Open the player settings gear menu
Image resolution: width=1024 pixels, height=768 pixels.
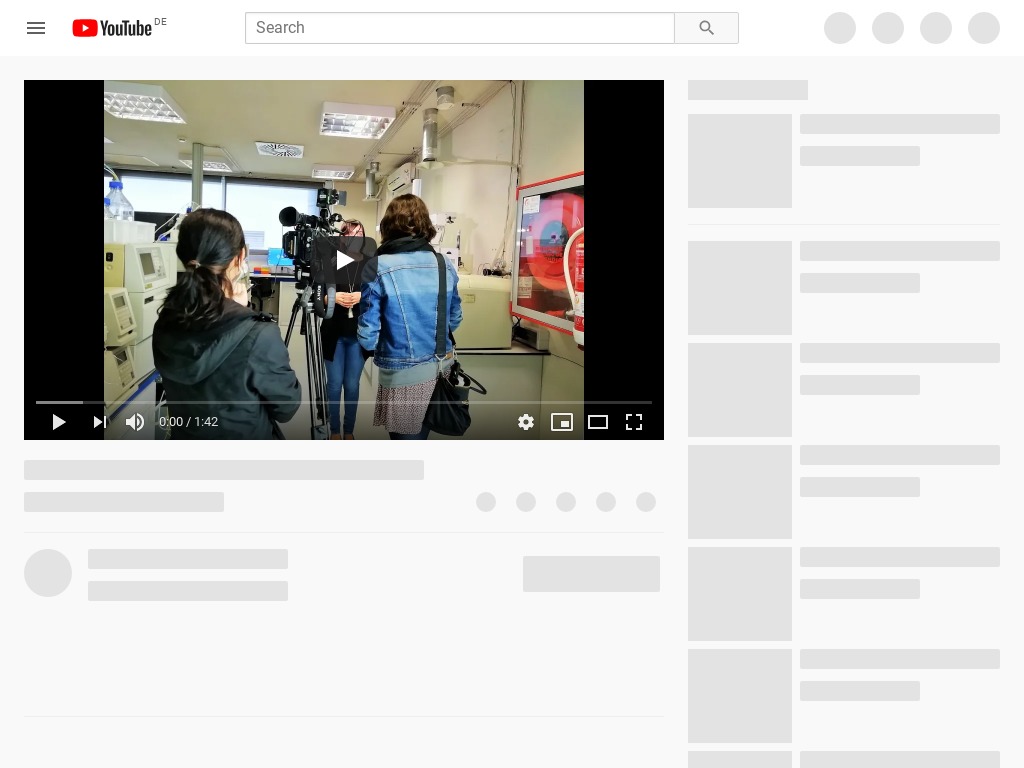click(x=526, y=422)
